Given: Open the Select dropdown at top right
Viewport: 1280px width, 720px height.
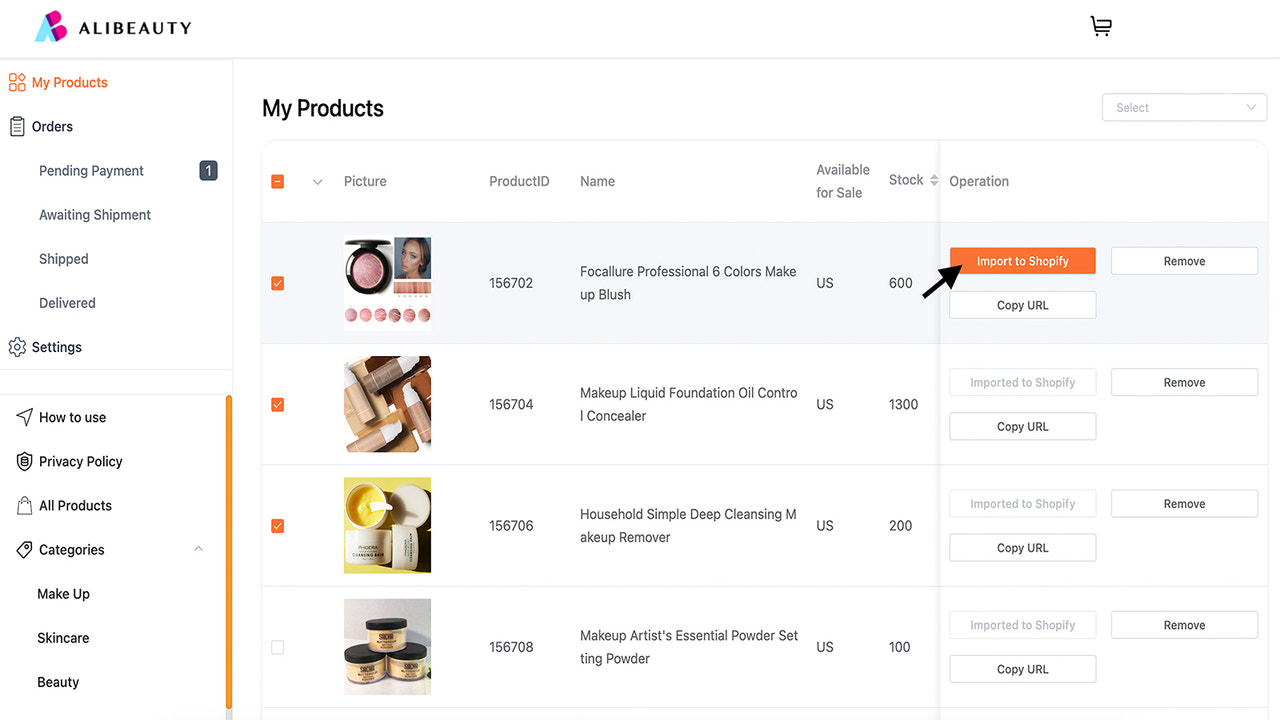Looking at the screenshot, I should 1184,107.
